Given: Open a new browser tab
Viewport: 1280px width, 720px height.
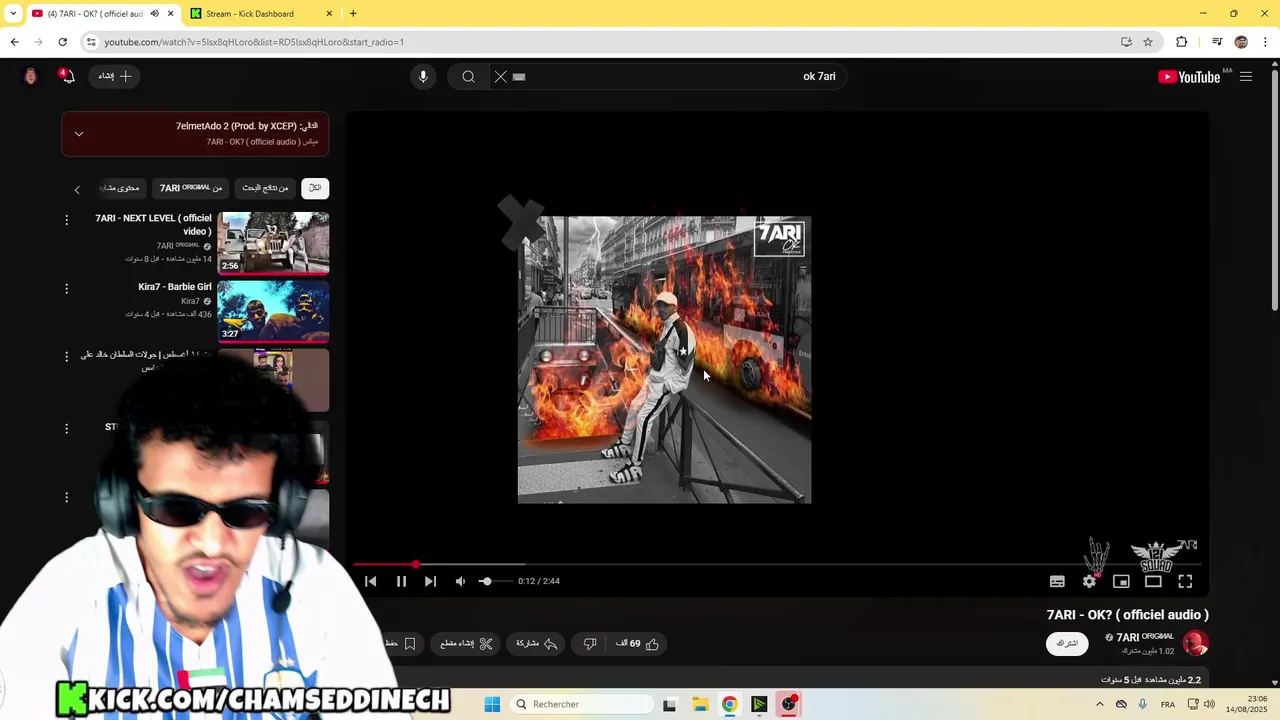Looking at the screenshot, I should [x=353, y=14].
